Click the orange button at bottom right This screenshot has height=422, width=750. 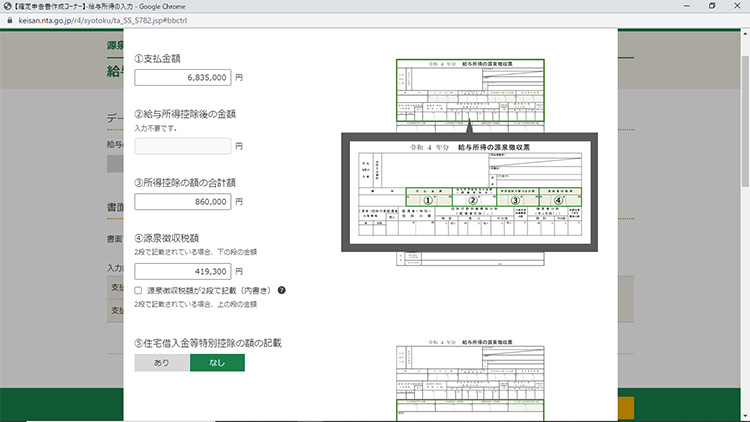[625, 407]
